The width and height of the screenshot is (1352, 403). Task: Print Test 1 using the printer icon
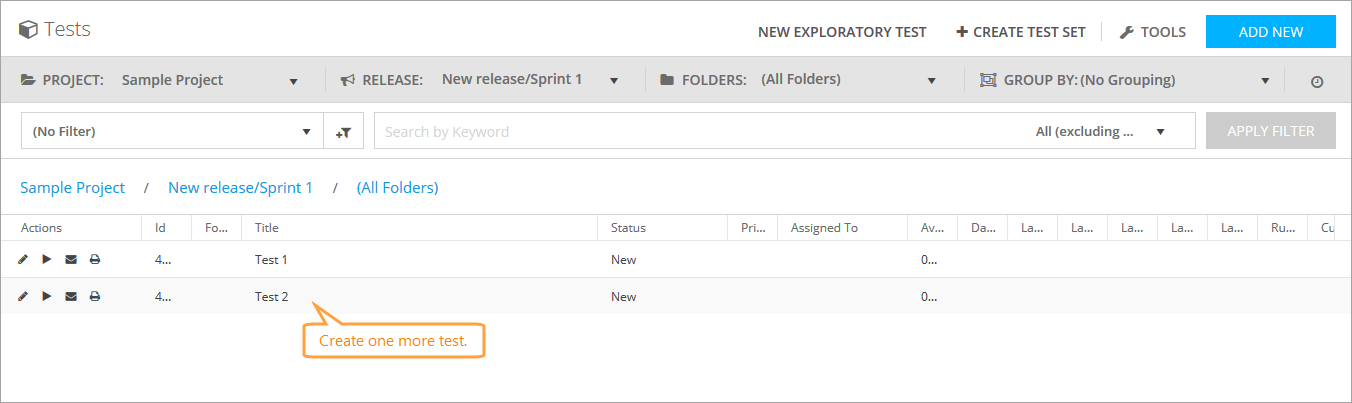pos(95,260)
